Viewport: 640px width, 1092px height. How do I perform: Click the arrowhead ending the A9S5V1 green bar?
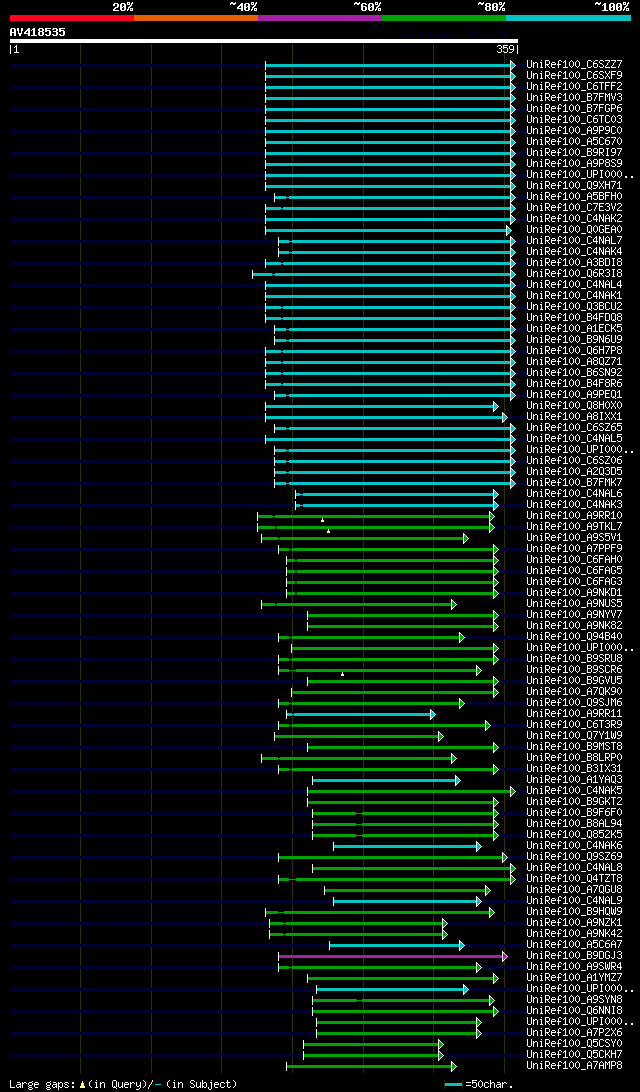466,538
